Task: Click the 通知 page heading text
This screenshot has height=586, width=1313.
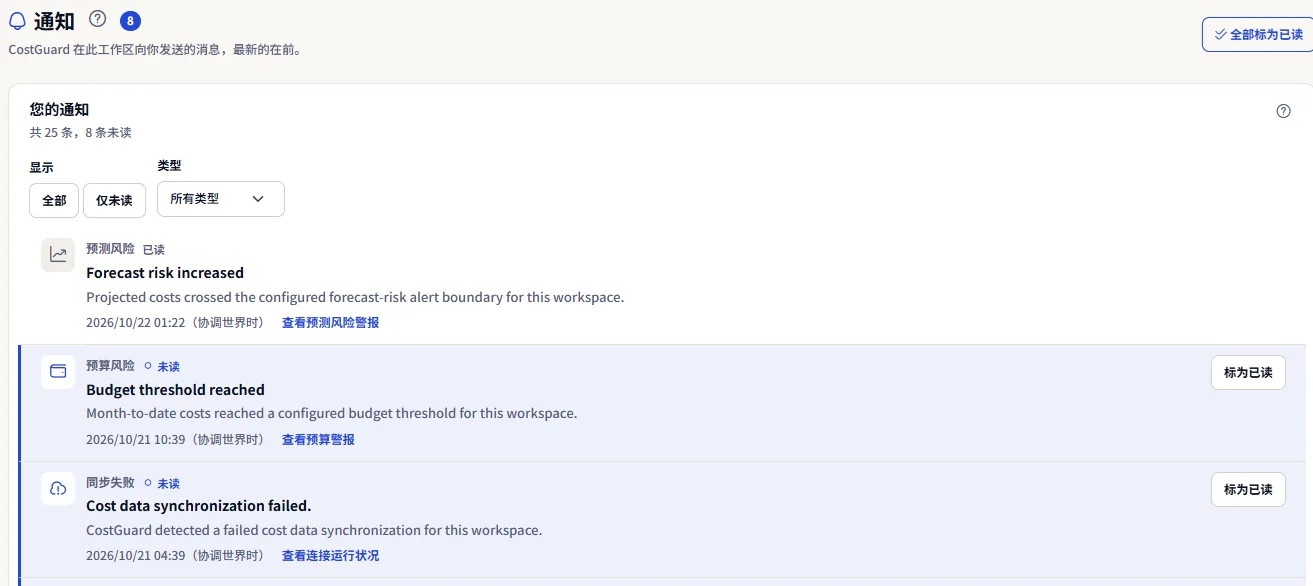Action: click(x=54, y=21)
